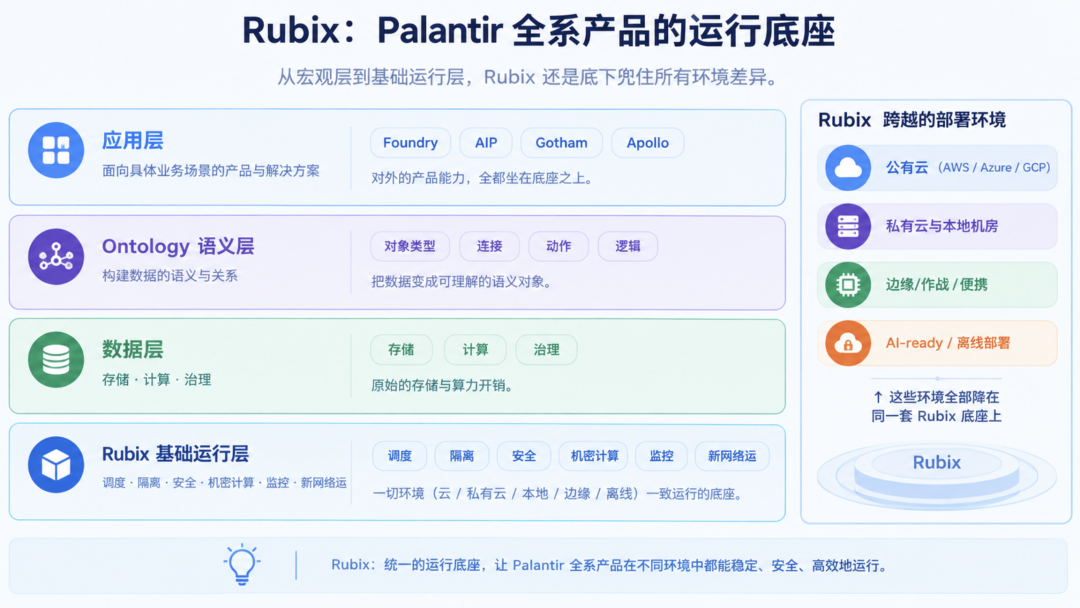
Task: Click the 私有云与本地机房 label
Action: (942, 226)
